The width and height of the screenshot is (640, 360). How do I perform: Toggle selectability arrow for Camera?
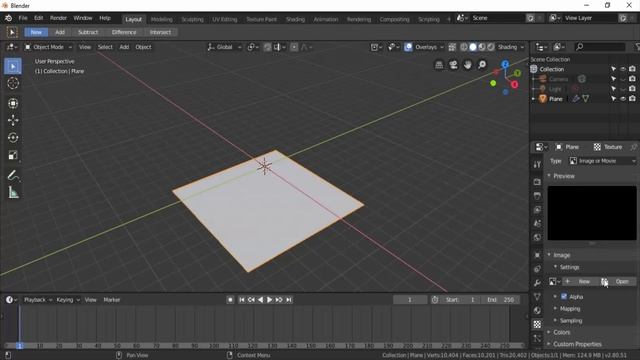click(613, 79)
